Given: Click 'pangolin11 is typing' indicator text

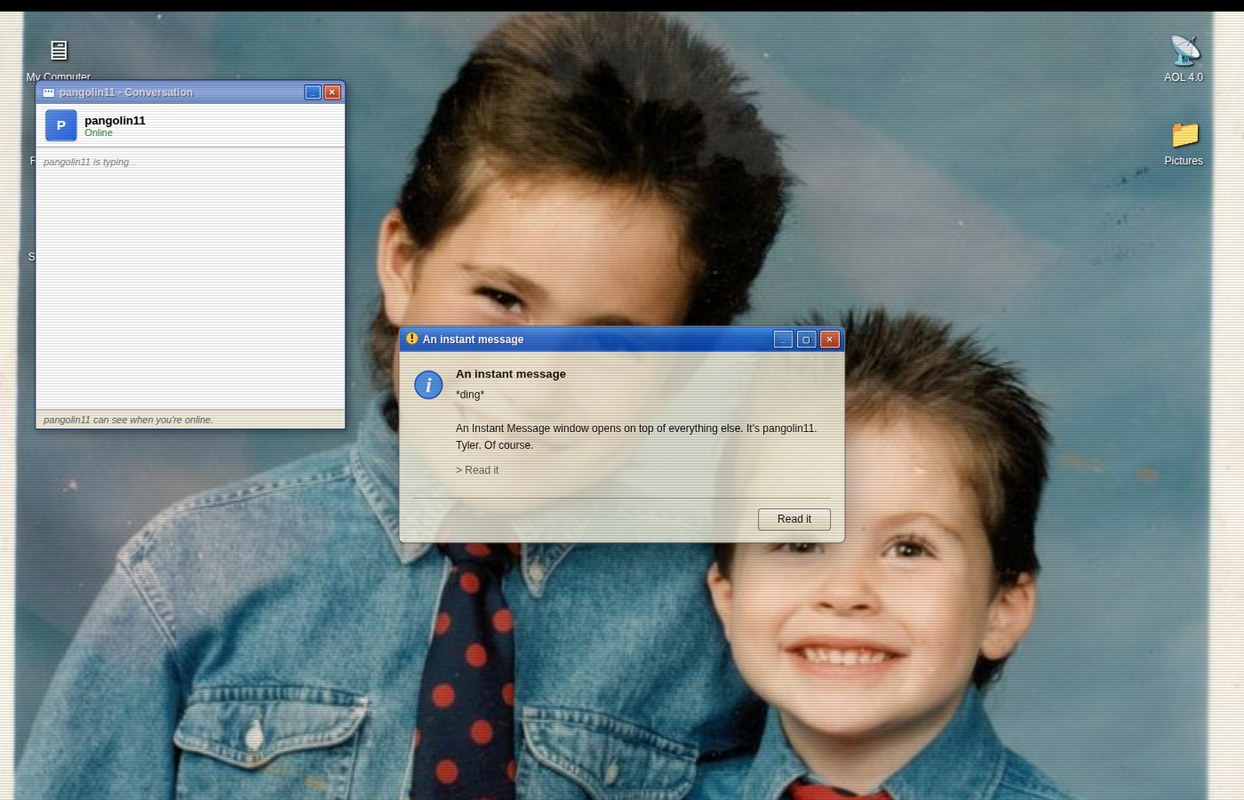Looking at the screenshot, I should click(x=87, y=162).
